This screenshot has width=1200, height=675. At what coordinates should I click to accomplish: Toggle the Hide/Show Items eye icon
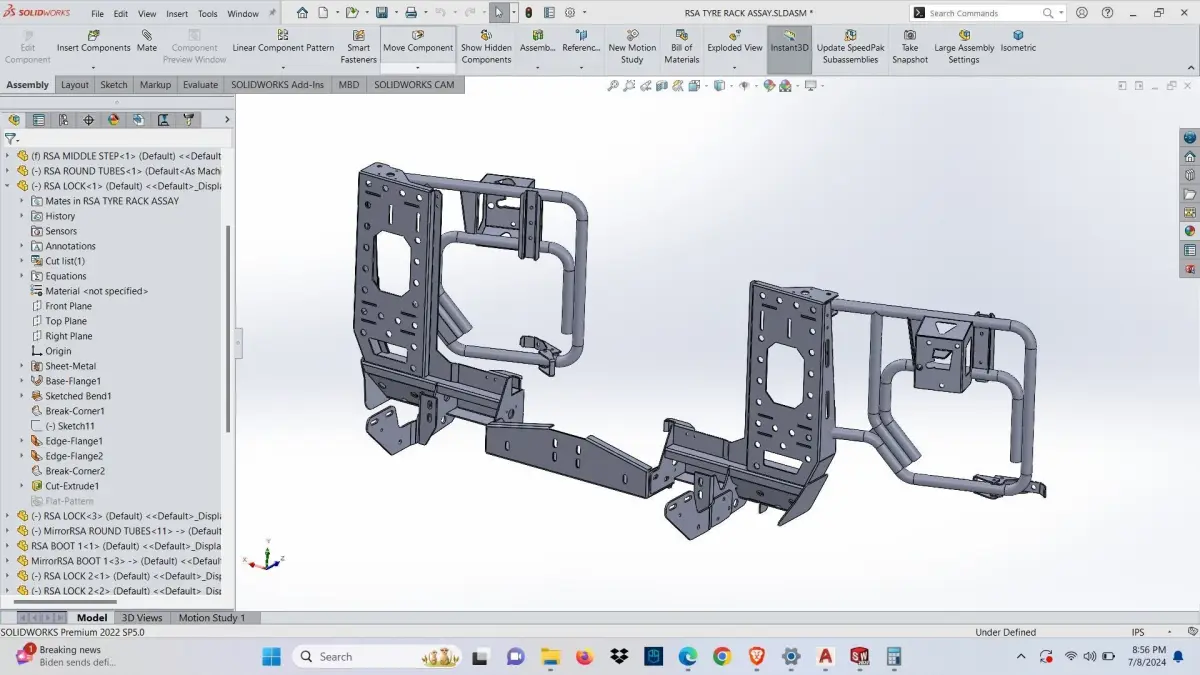coord(744,86)
